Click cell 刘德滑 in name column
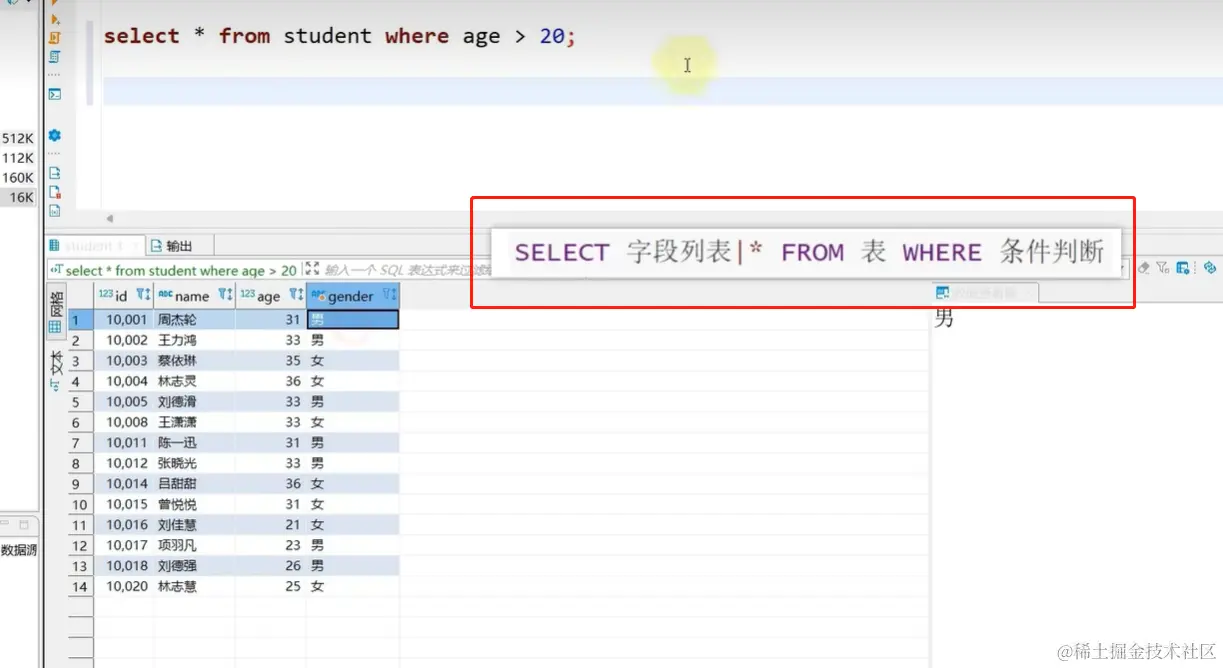 194,402
